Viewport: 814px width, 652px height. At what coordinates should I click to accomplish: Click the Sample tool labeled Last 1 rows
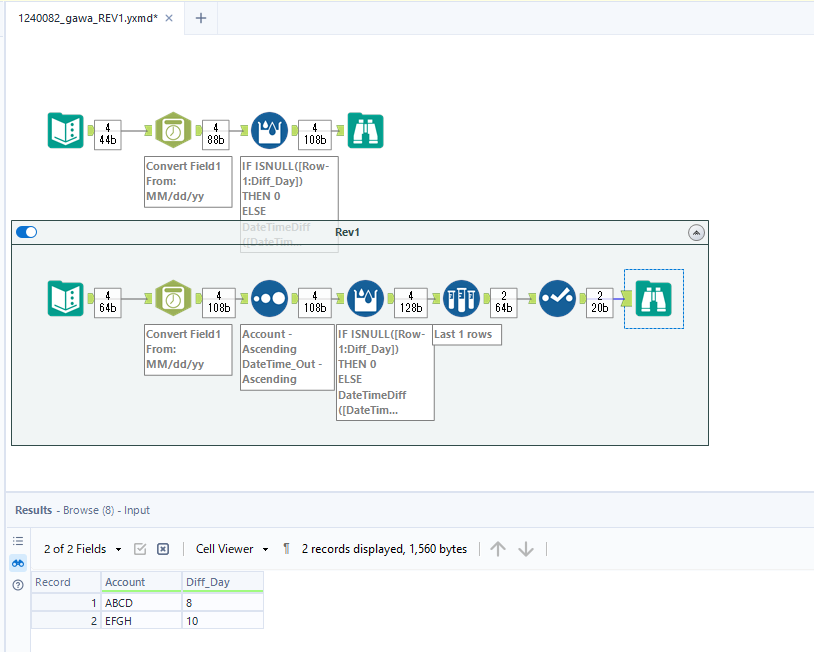click(461, 297)
